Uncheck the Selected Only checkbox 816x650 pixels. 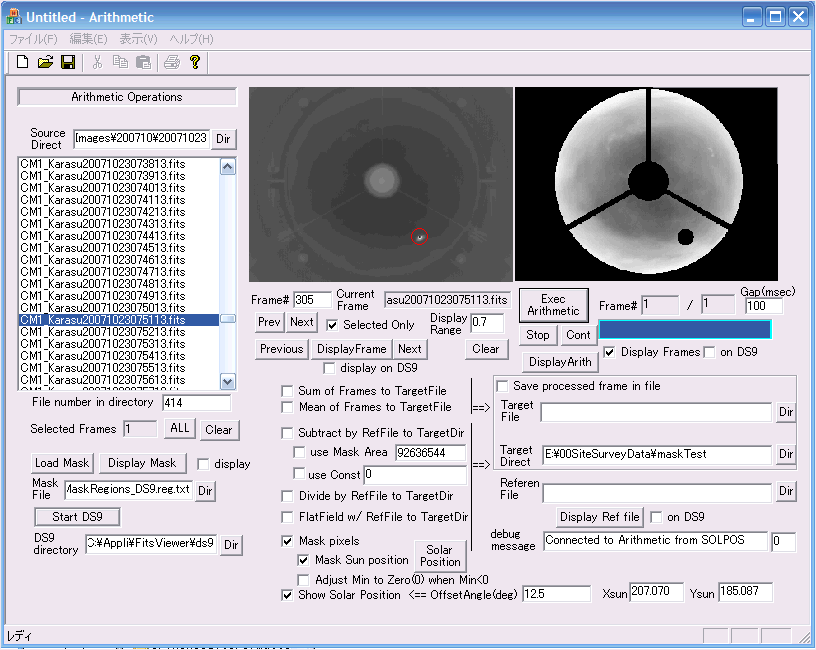coord(333,325)
